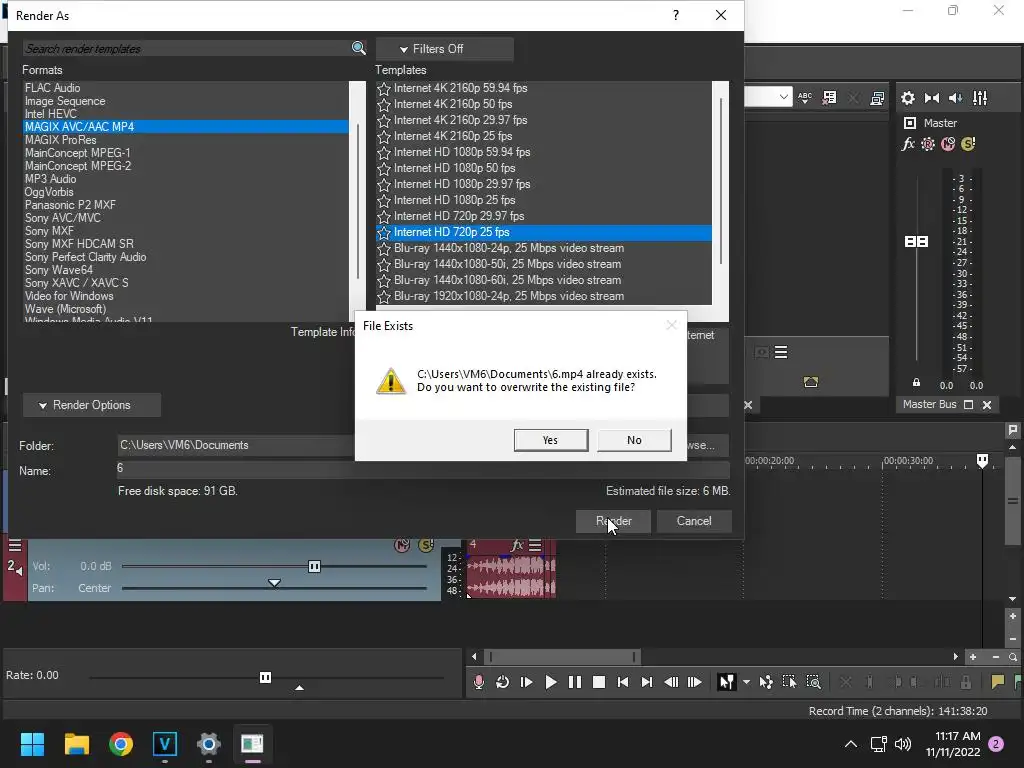This screenshot has width=1024, height=768.
Task: Toggle Master solo button
Action: 968,144
